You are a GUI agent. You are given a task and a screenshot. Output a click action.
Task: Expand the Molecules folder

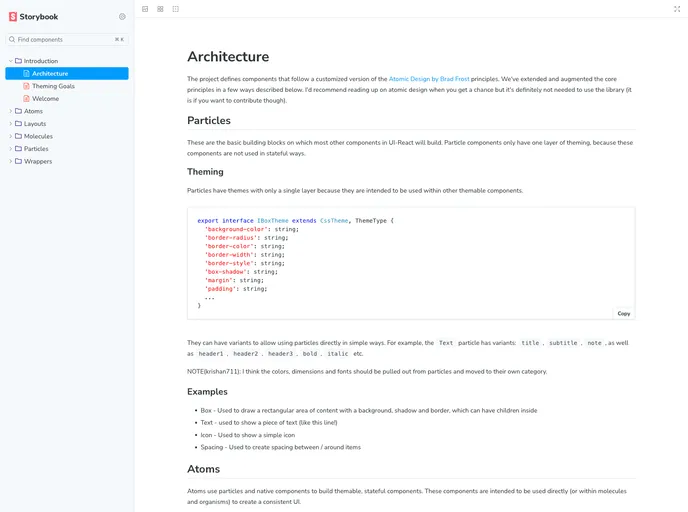[x=11, y=136]
